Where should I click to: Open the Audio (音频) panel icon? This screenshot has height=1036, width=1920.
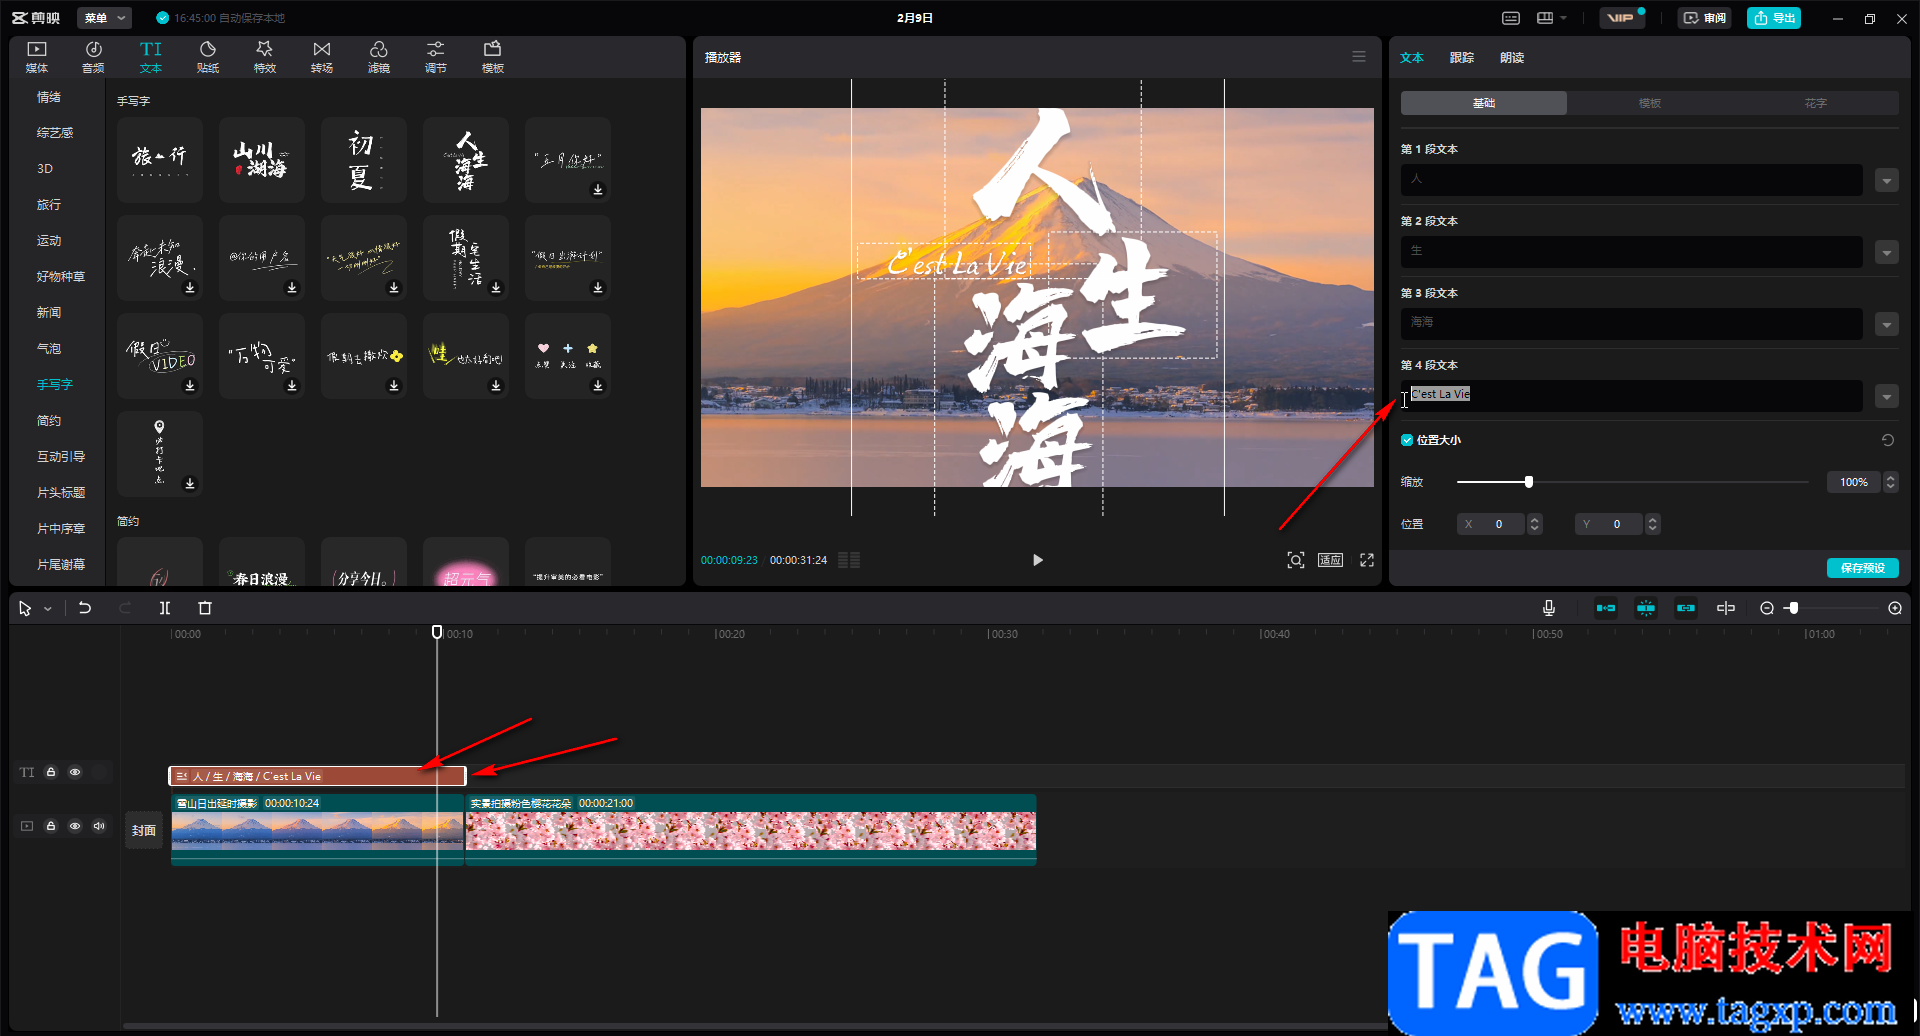tap(93, 57)
